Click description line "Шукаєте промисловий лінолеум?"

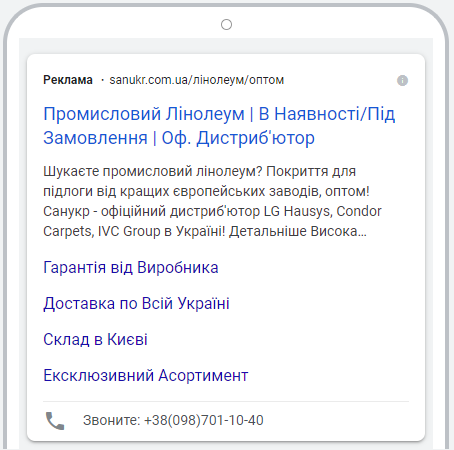point(153,171)
